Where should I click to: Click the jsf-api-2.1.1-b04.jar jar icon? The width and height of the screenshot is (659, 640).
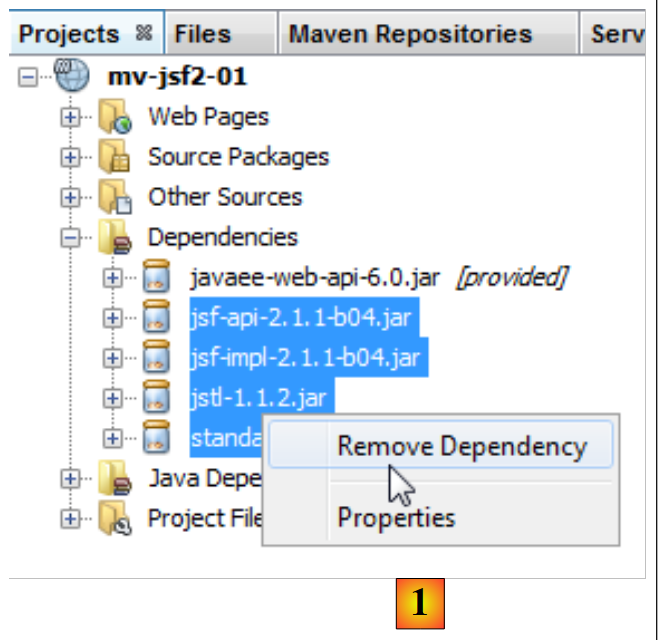point(157,318)
